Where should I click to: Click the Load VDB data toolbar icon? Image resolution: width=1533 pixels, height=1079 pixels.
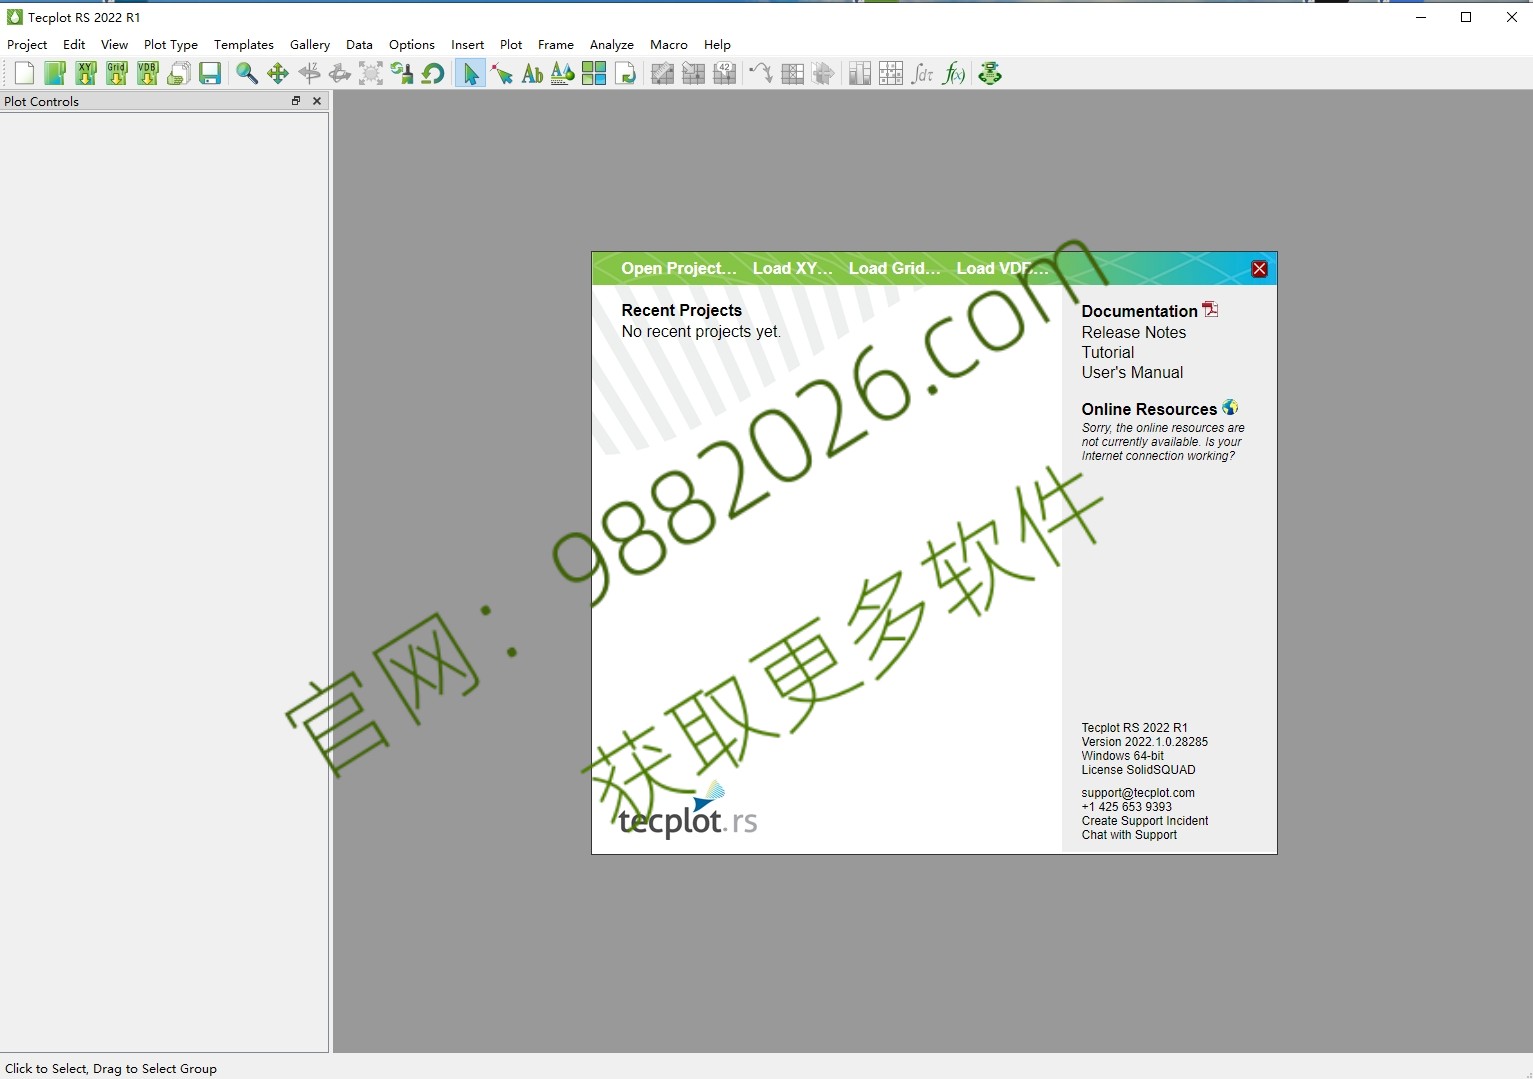(x=148, y=73)
